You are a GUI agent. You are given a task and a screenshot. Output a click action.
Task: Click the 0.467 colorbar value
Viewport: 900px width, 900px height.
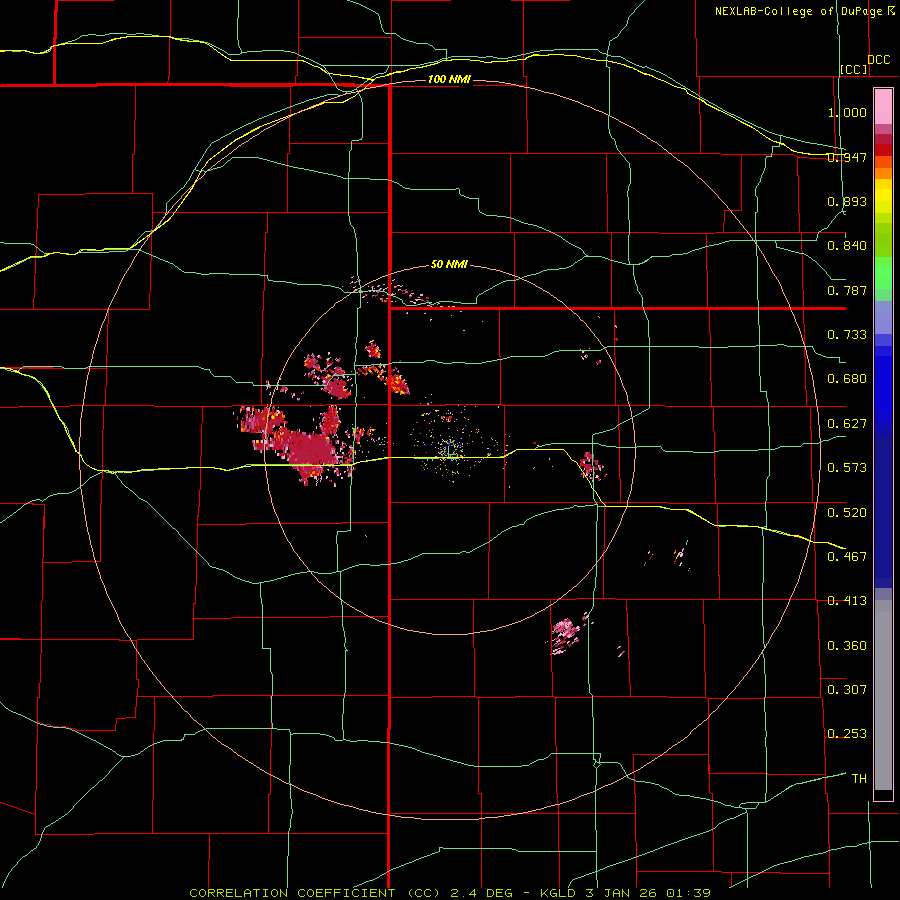tap(847, 557)
